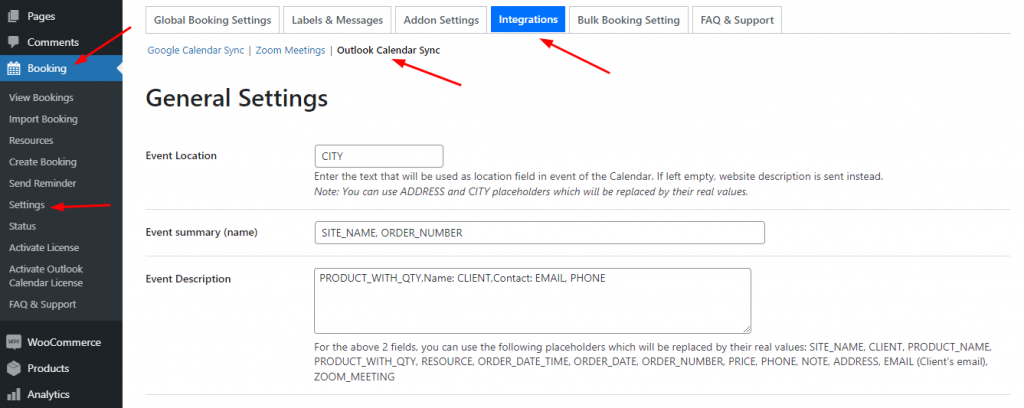1024x408 pixels.
Task: Open FAQ & Support sidebar item
Action: pos(42,304)
